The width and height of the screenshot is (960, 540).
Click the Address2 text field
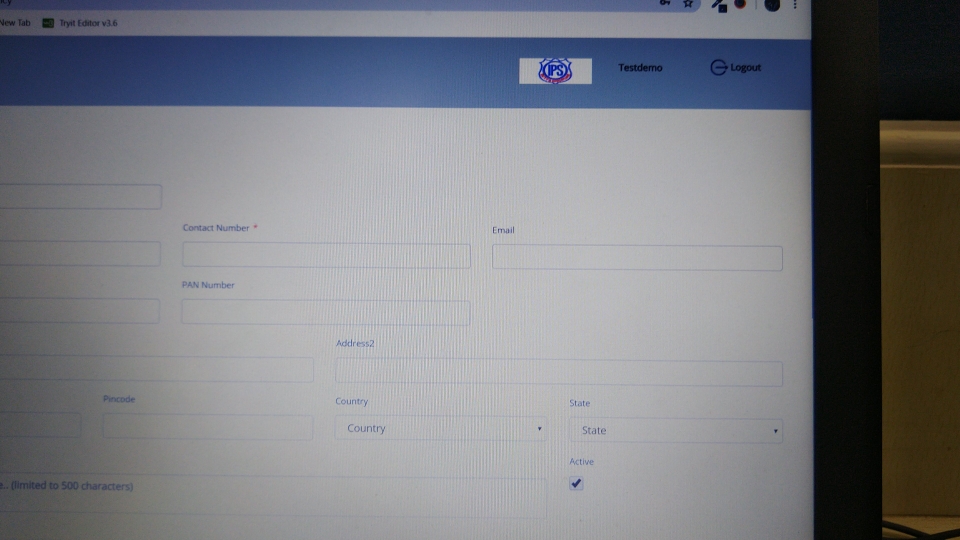pyautogui.click(x=558, y=373)
